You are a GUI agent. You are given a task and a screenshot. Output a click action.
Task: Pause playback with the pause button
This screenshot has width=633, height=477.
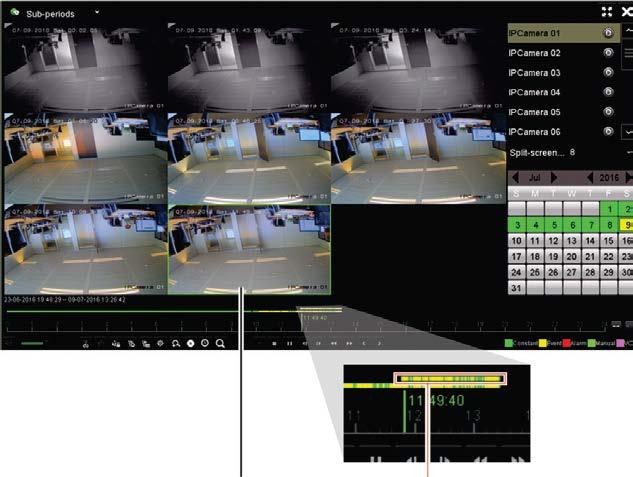tap(289, 343)
